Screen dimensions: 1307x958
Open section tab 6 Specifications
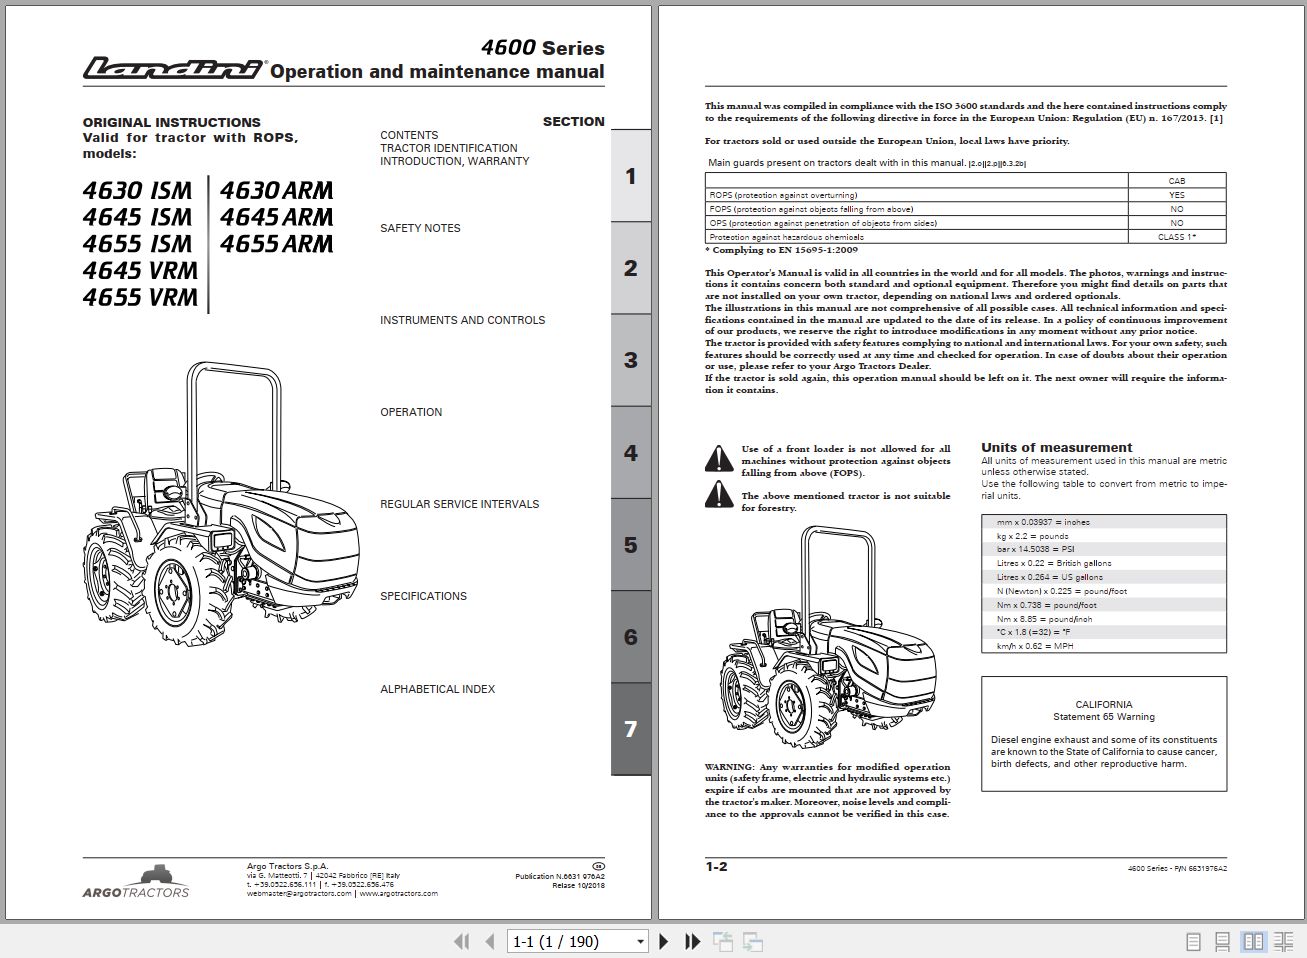point(631,637)
